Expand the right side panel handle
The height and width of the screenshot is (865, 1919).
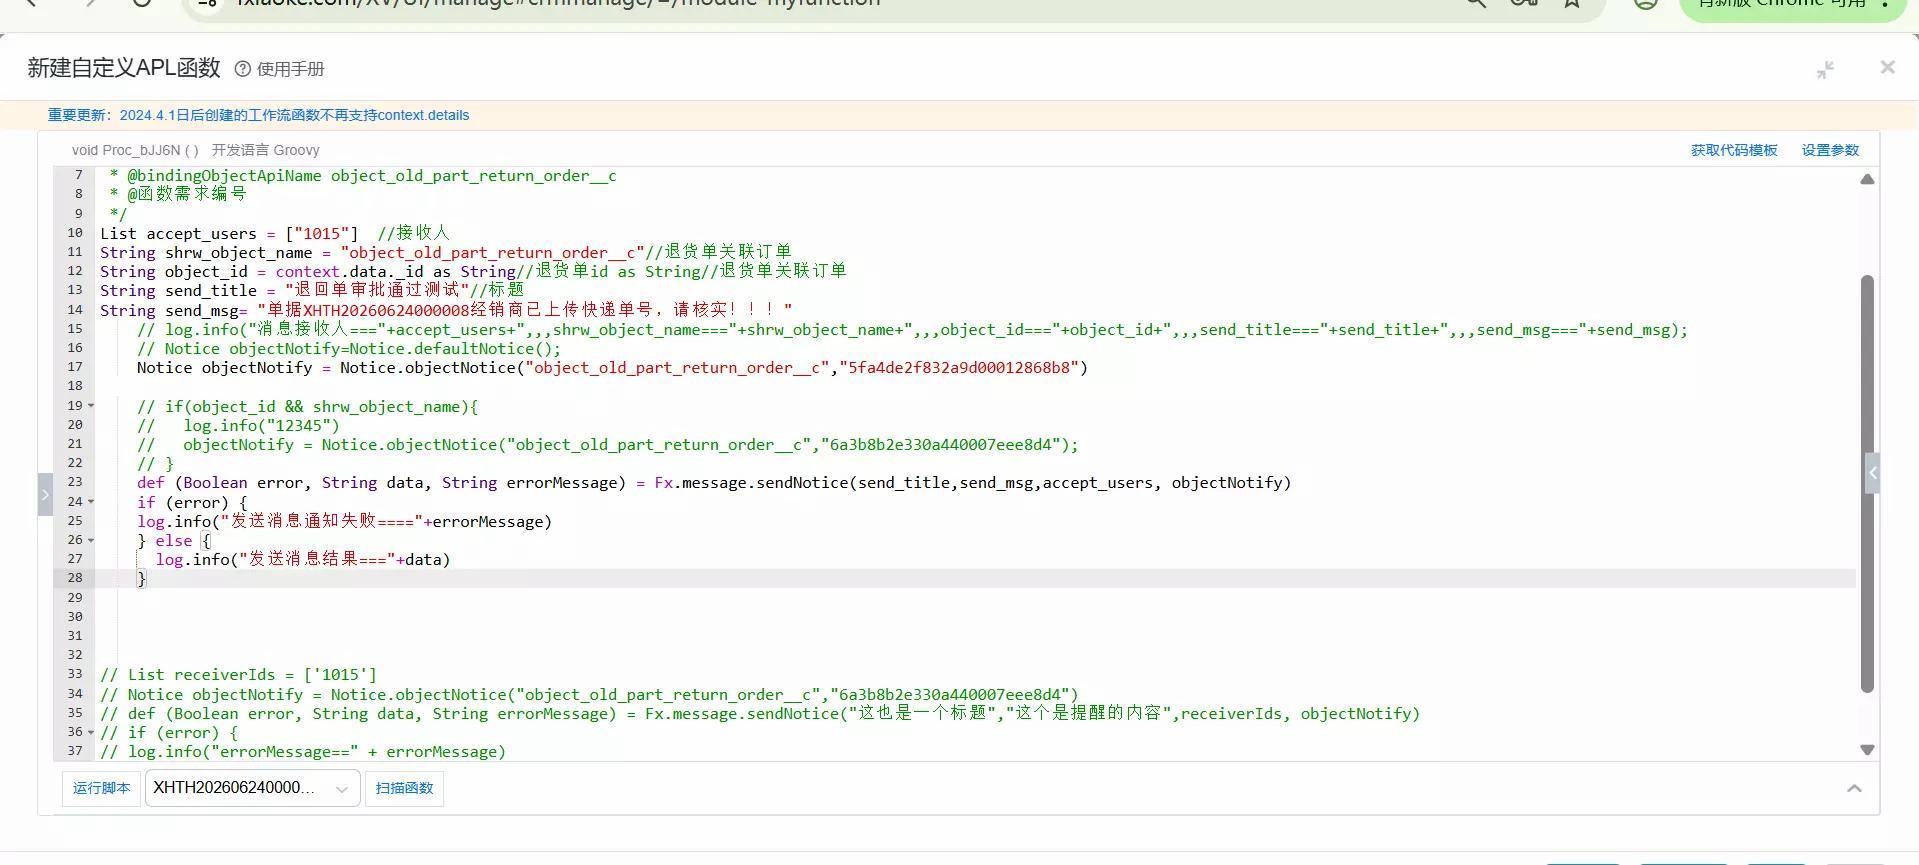click(x=1872, y=473)
